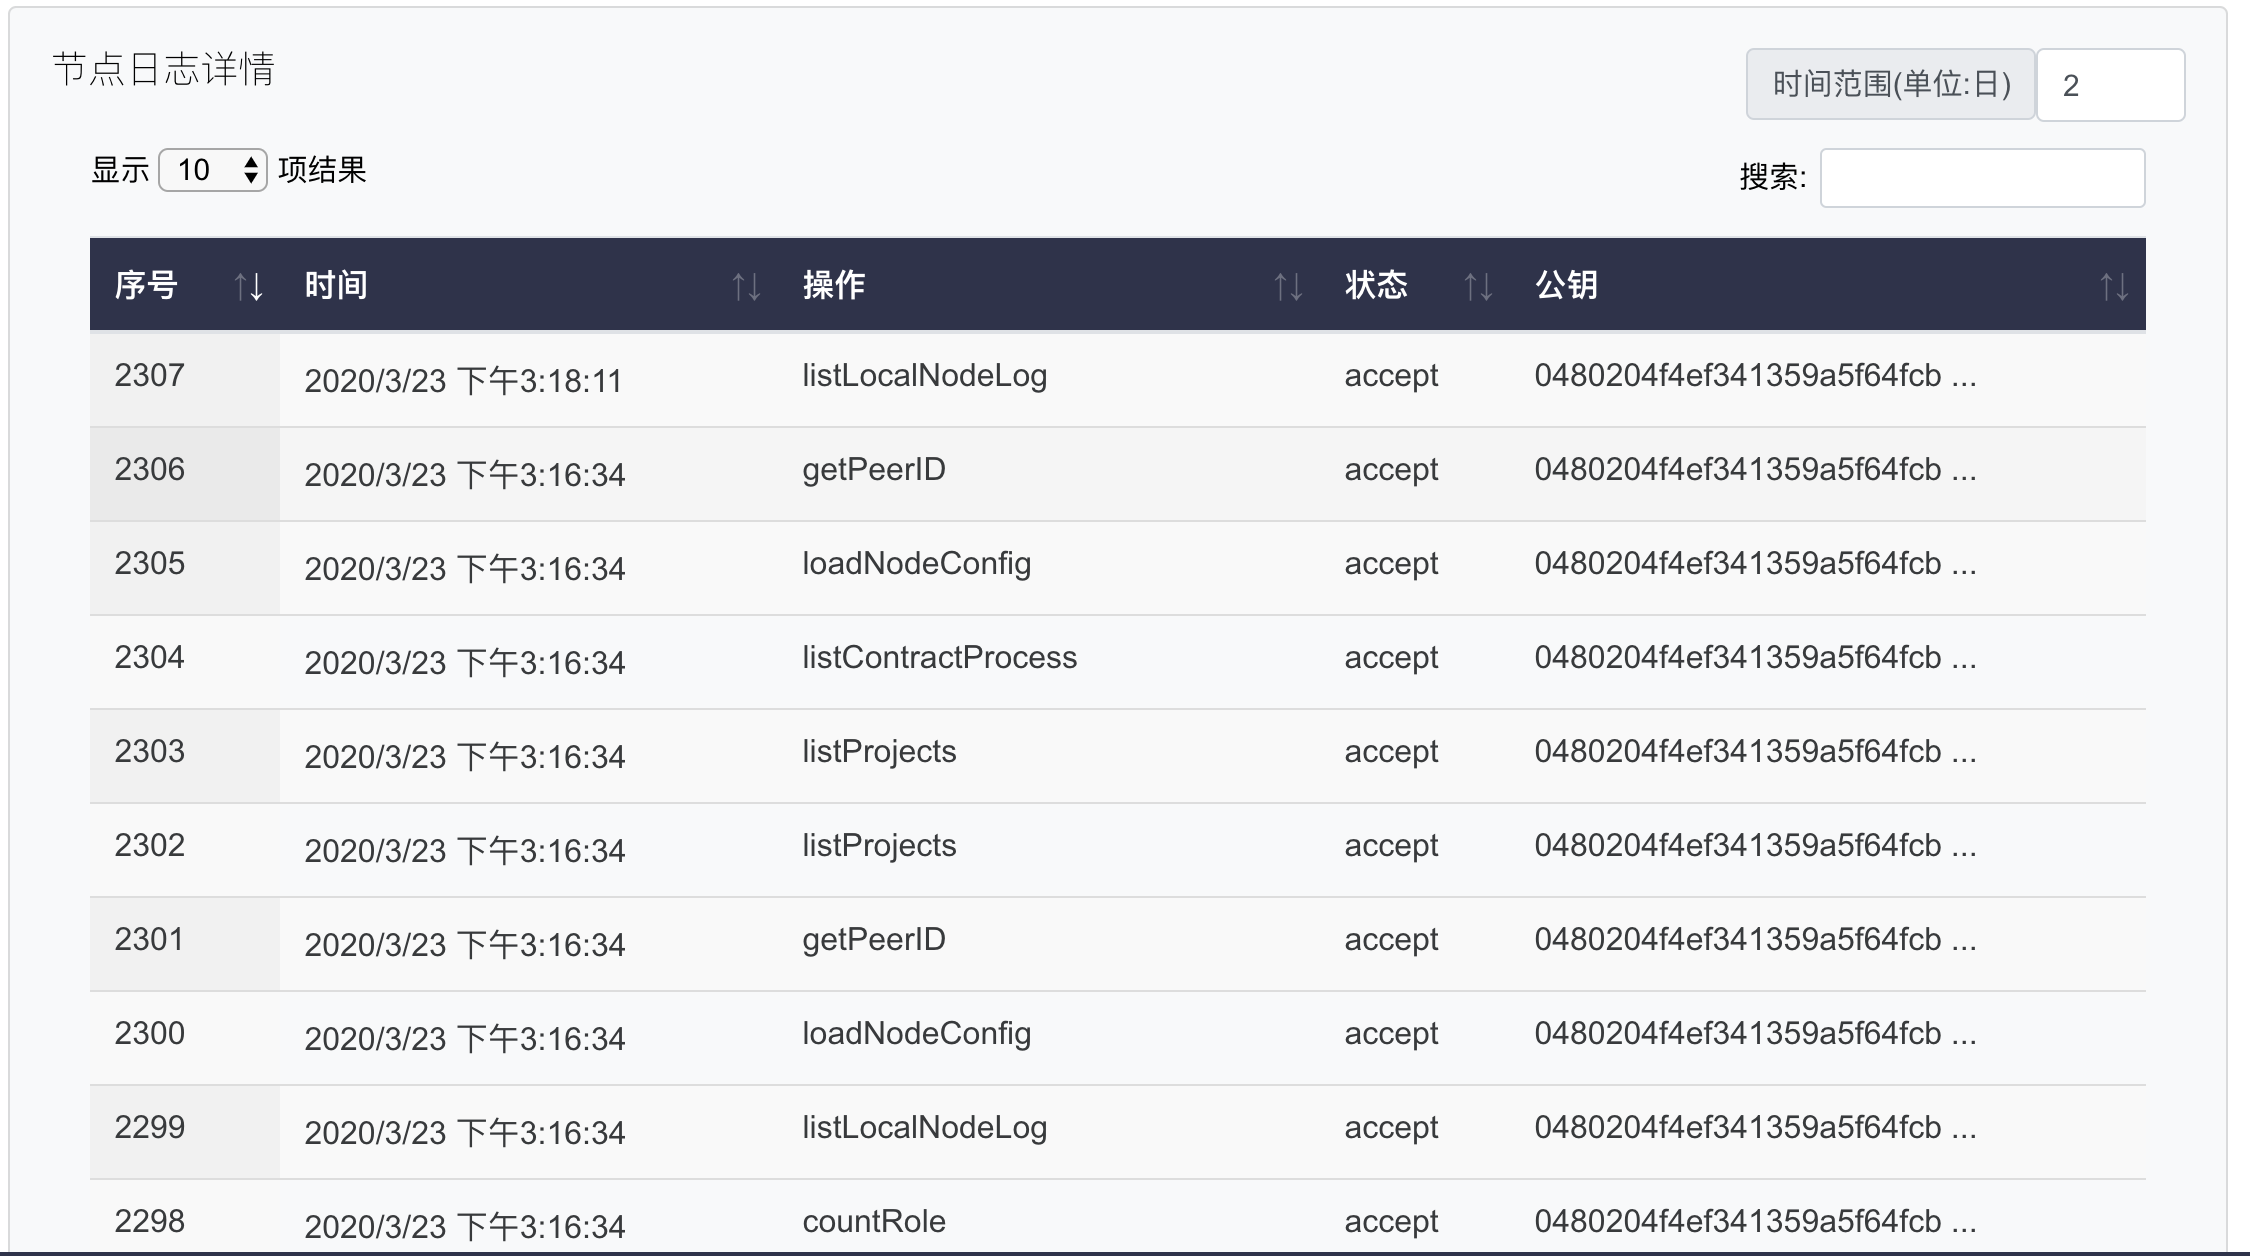Image resolution: width=2250 pixels, height=1256 pixels.
Task: Select row 2298 countRole
Action: tap(873, 1220)
